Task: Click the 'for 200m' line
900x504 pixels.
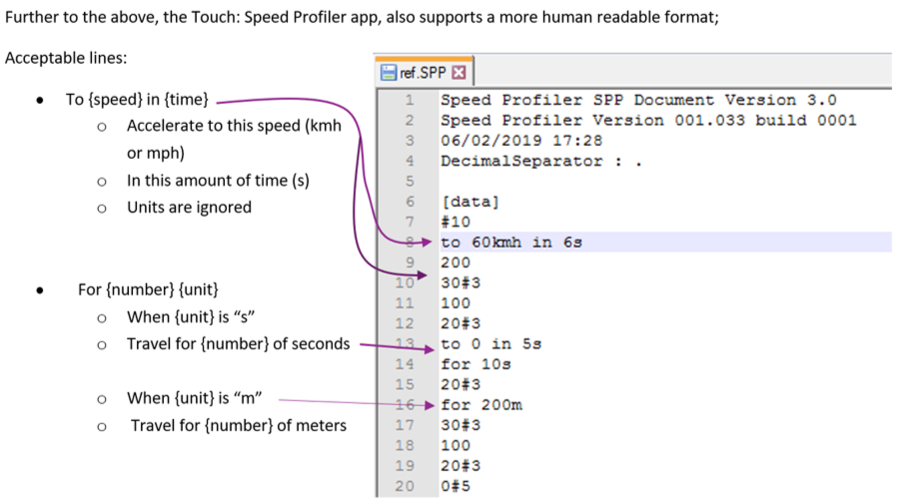Action: tap(481, 405)
